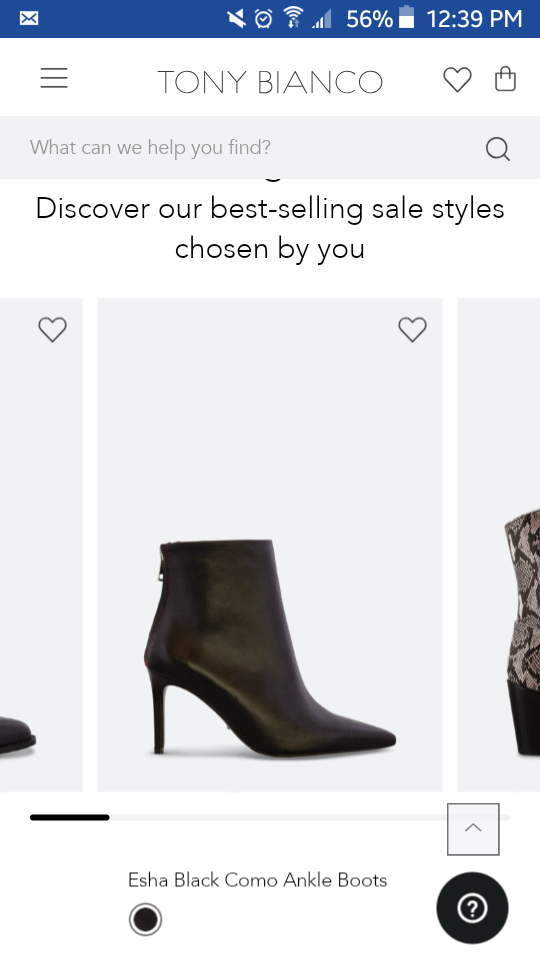Open the snakeskin boot product card

coord(499,545)
